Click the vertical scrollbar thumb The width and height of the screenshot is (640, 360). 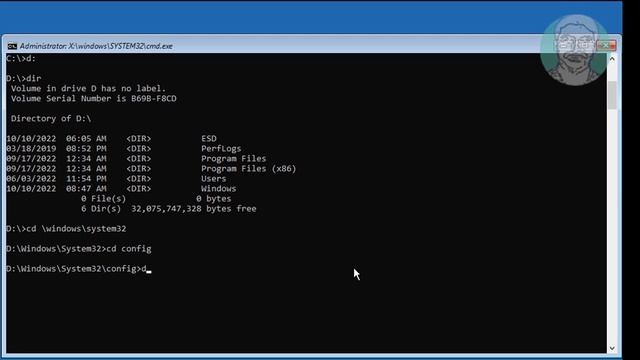coord(612,96)
